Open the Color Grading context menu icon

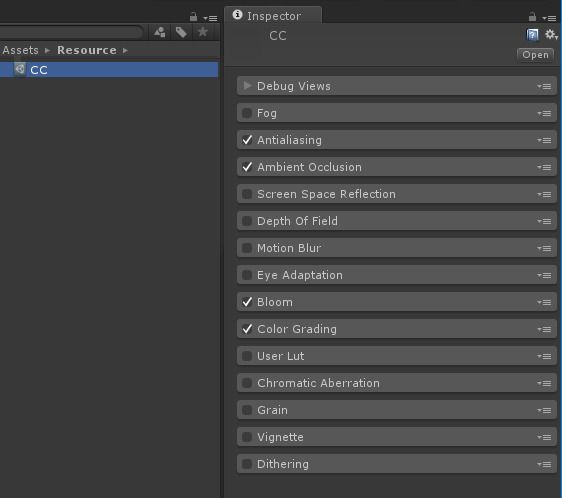[544, 329]
